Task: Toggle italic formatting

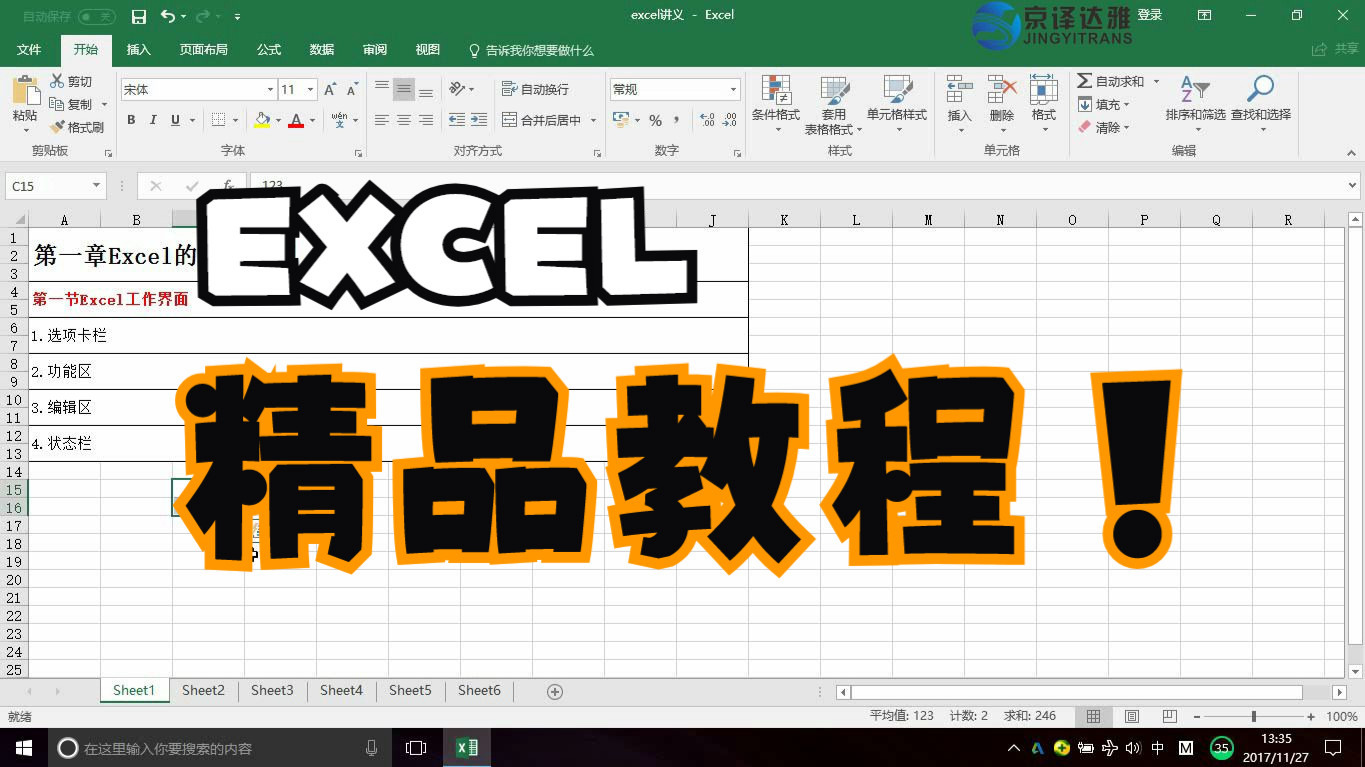Action: 151,119
